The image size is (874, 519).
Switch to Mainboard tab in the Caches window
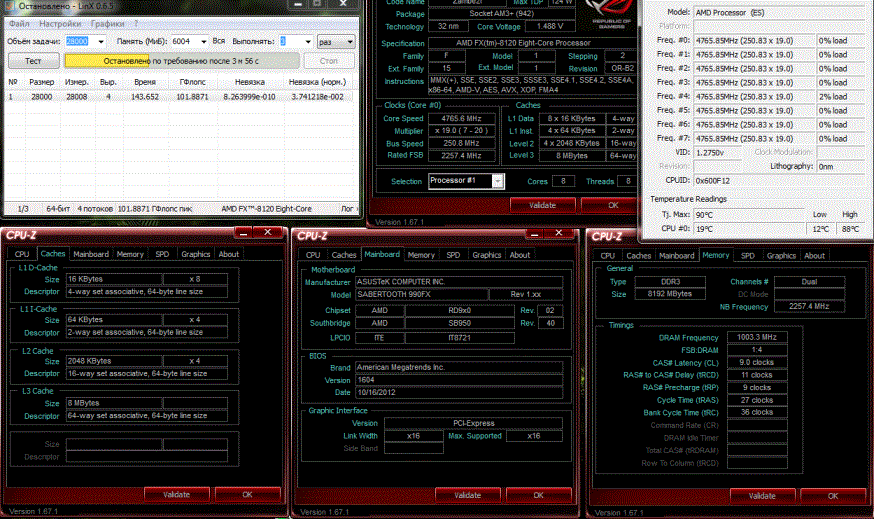tap(91, 254)
